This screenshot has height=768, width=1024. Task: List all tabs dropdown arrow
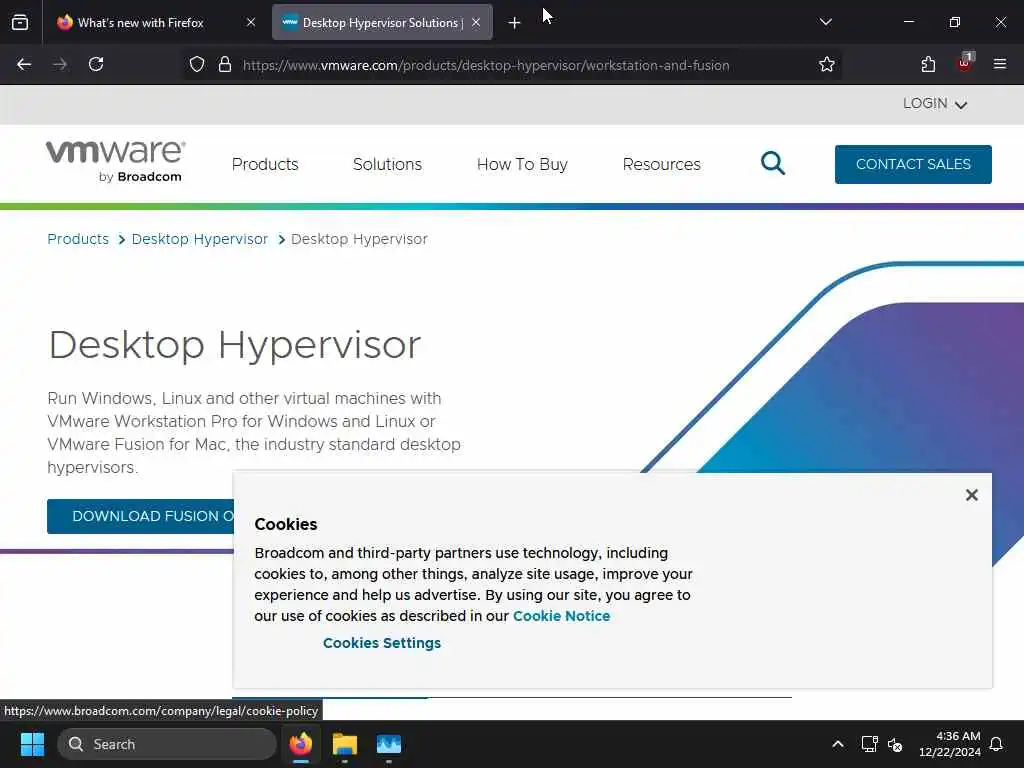[825, 22]
